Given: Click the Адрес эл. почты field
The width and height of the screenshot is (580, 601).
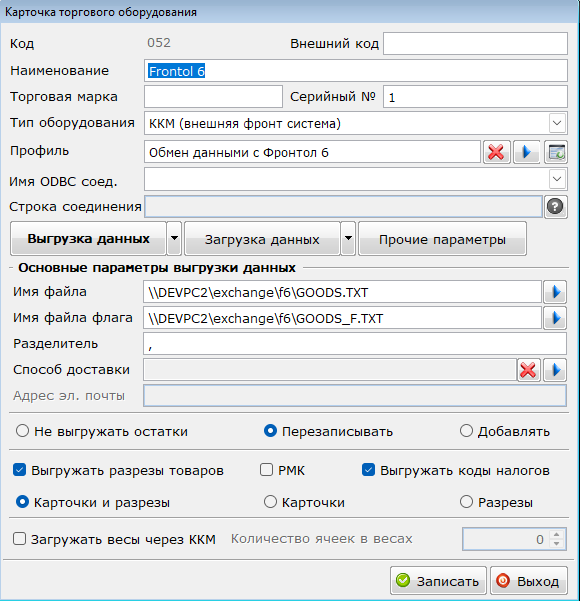Looking at the screenshot, I should pos(355,396).
